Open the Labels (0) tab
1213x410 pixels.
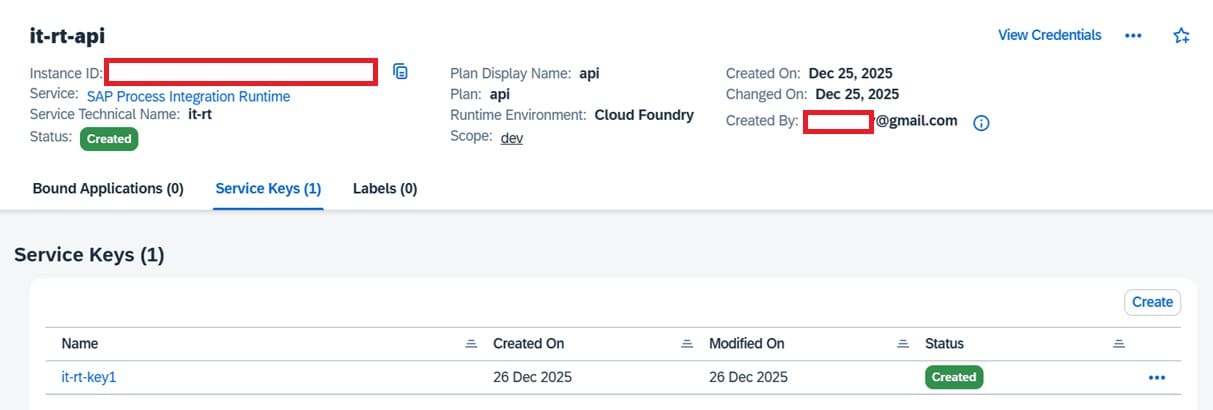tap(385, 189)
